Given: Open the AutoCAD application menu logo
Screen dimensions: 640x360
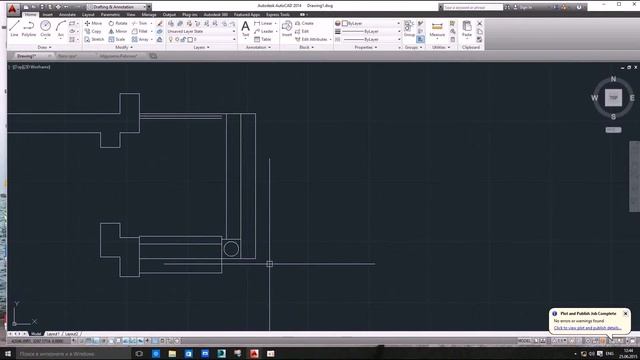Looking at the screenshot, I should coord(13,9).
